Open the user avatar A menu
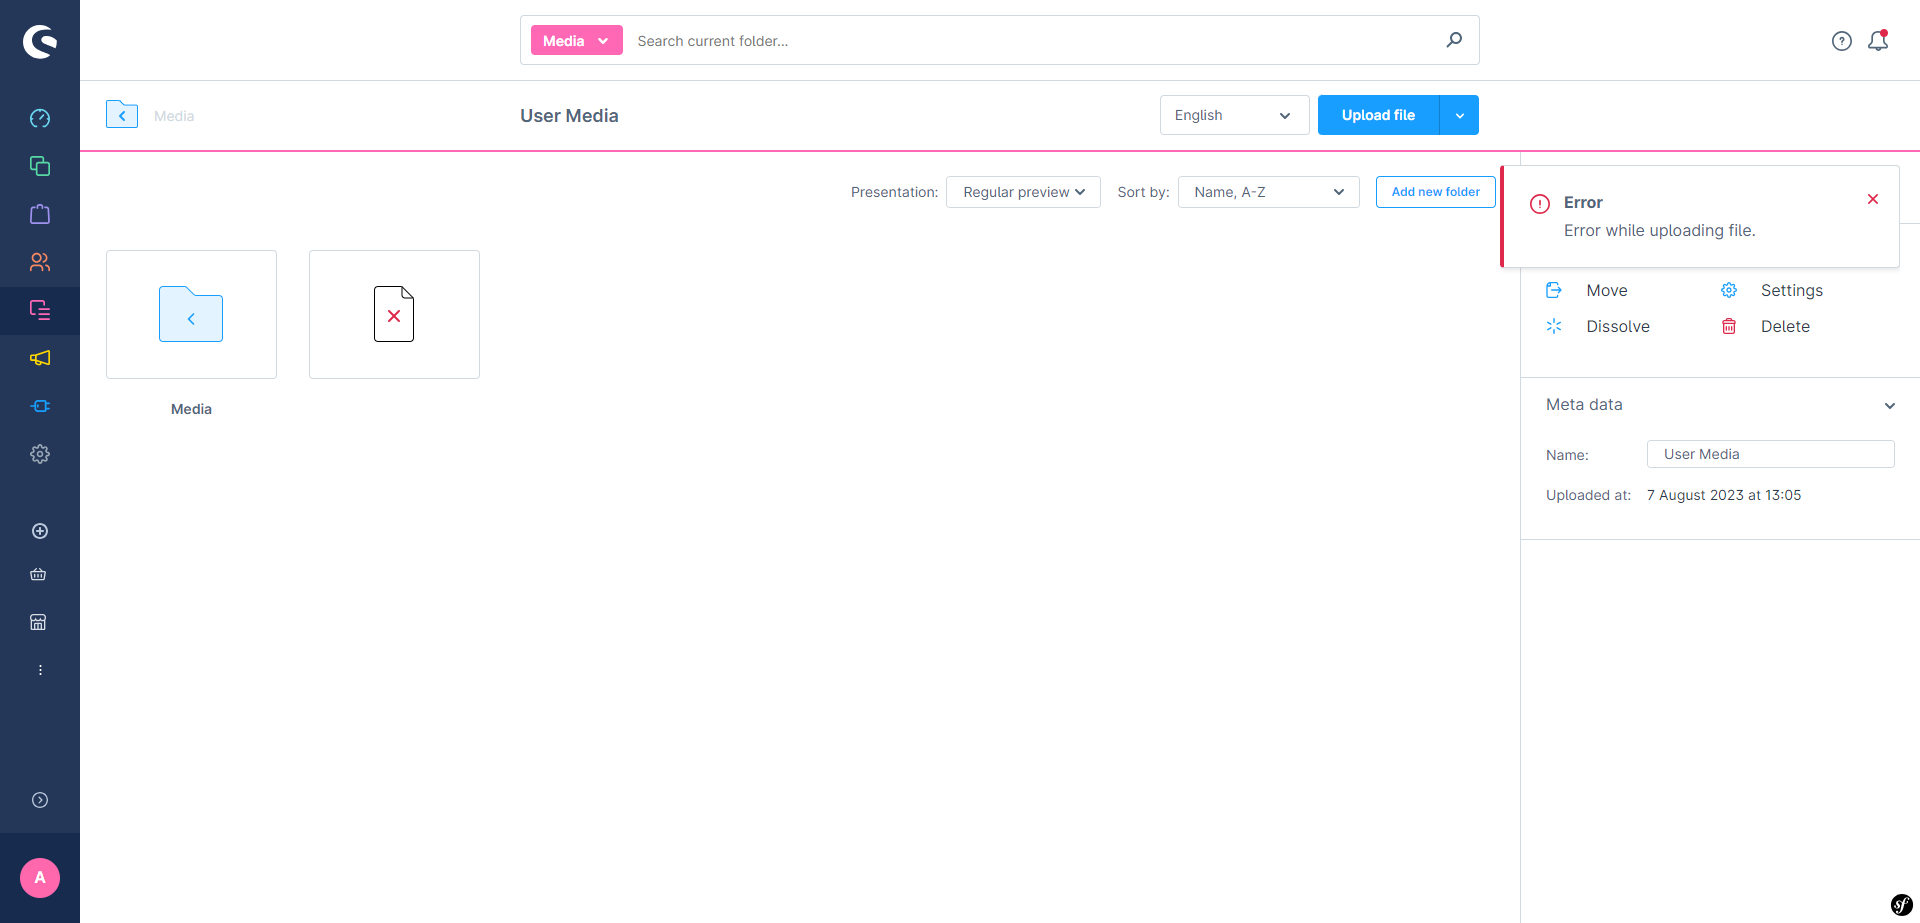 pyautogui.click(x=40, y=878)
